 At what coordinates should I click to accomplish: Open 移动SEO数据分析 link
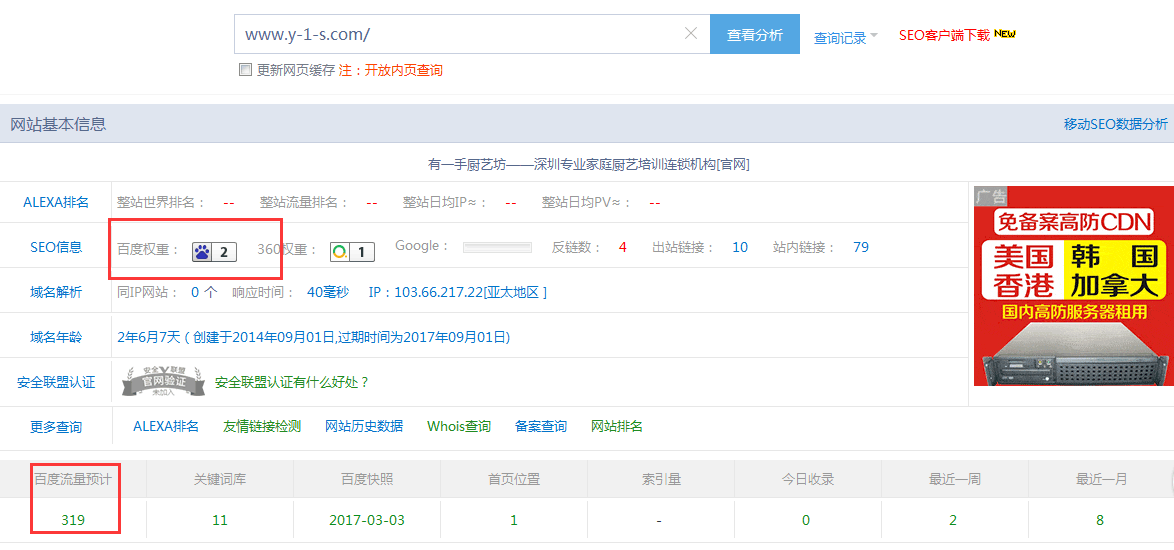(1115, 124)
